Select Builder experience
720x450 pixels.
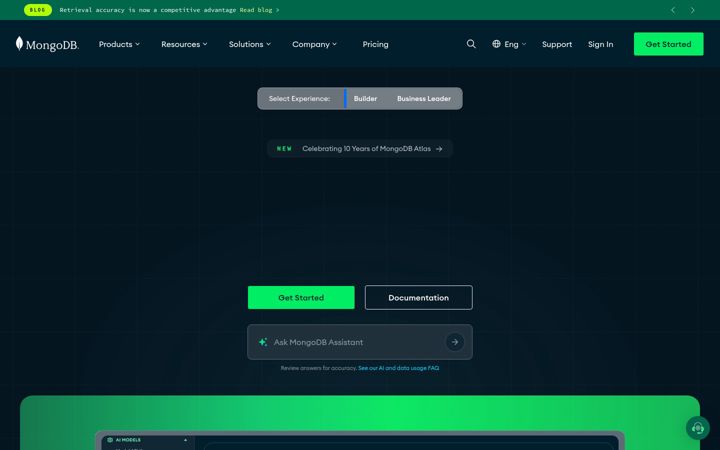click(x=366, y=99)
